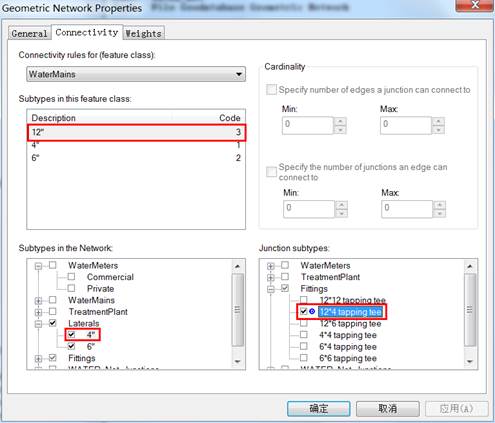Check the 4*4 tapping tee checkbox
Viewport: 495px width, 423px height.
(304, 334)
